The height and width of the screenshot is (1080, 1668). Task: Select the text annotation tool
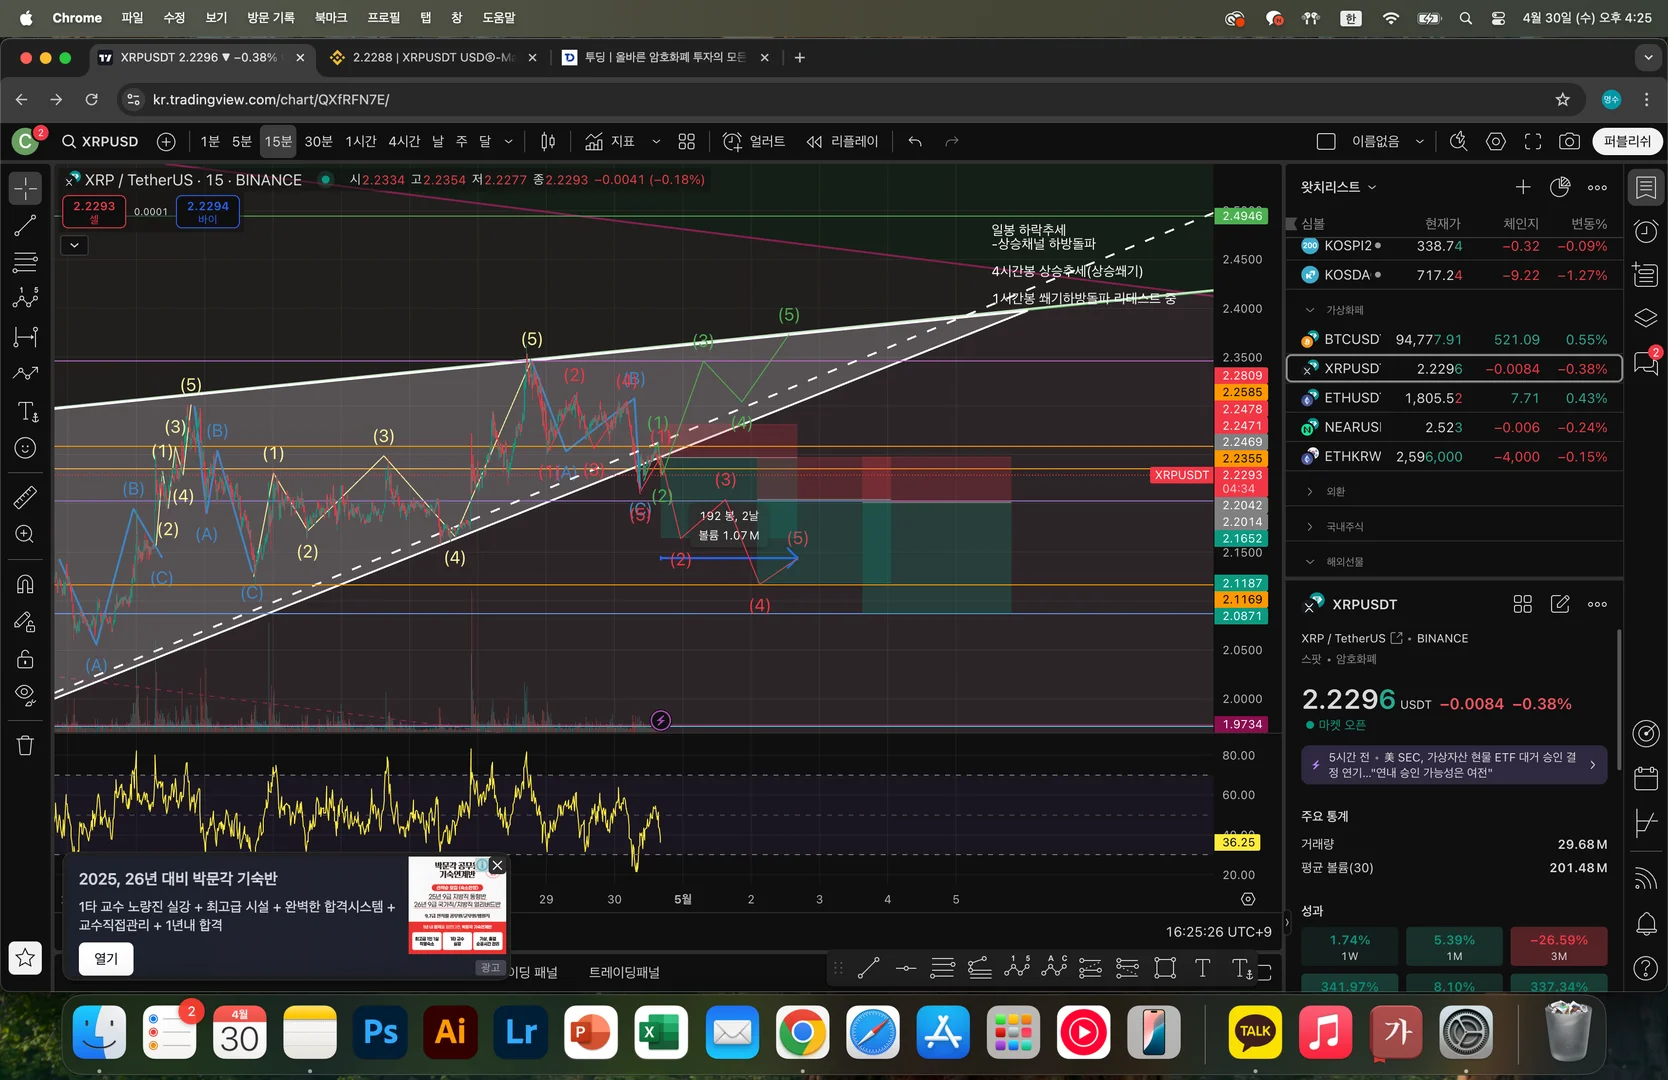[26, 411]
